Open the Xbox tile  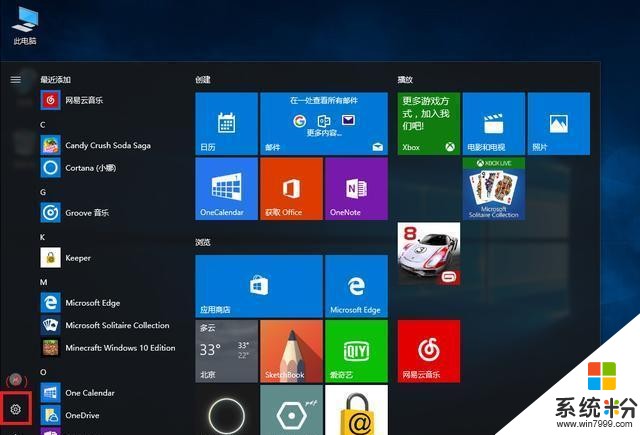(429, 123)
